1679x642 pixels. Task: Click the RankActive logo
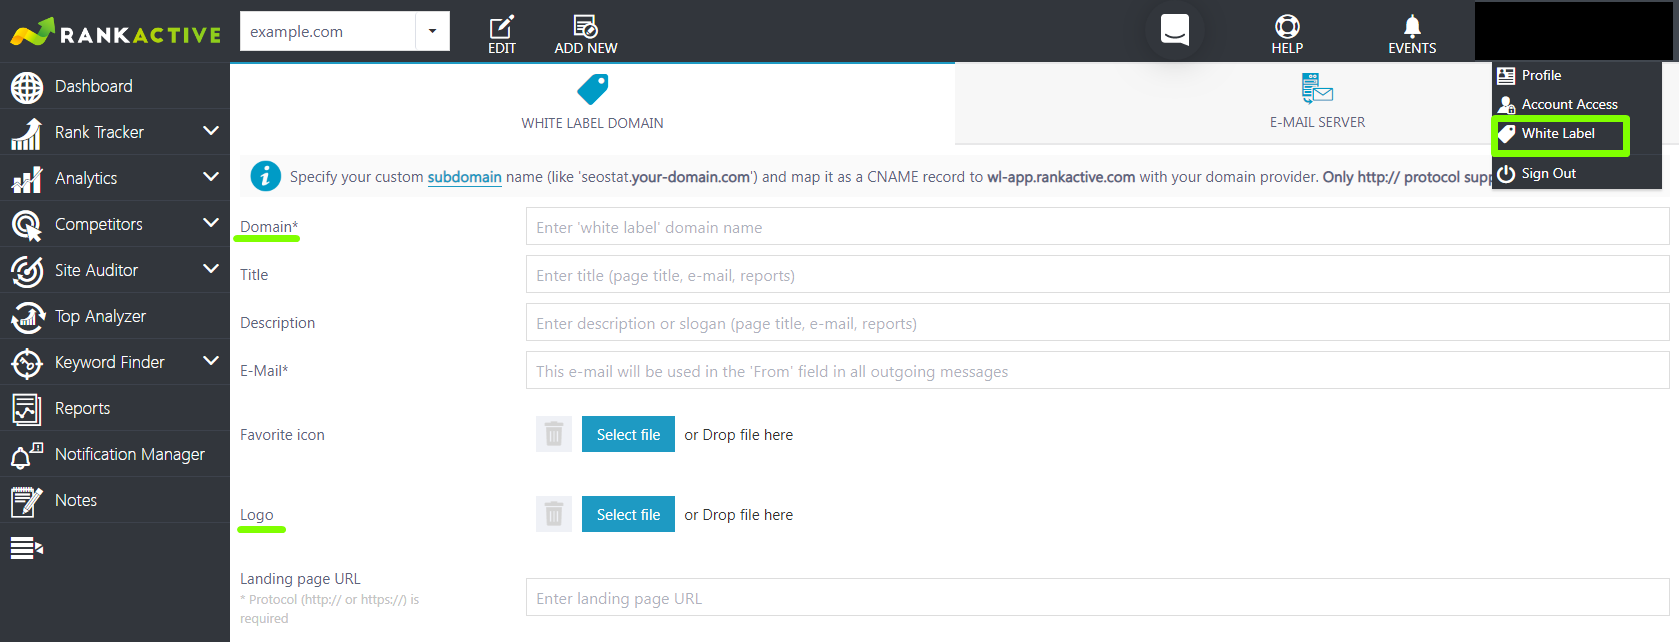click(x=116, y=32)
